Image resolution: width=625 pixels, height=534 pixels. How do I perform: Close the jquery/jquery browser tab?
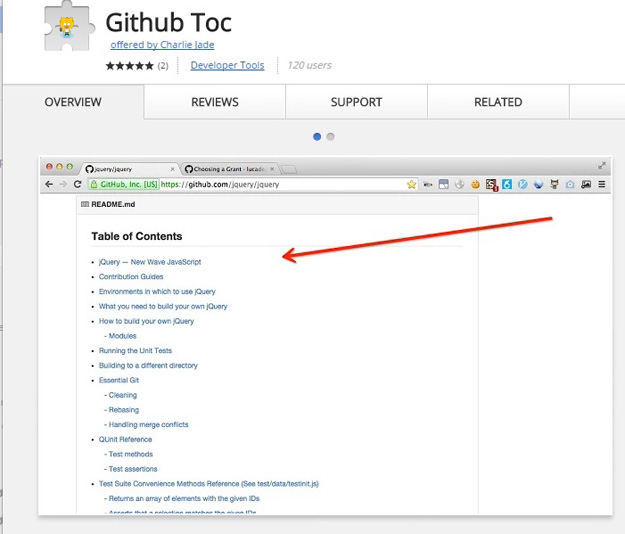pyautogui.click(x=173, y=169)
